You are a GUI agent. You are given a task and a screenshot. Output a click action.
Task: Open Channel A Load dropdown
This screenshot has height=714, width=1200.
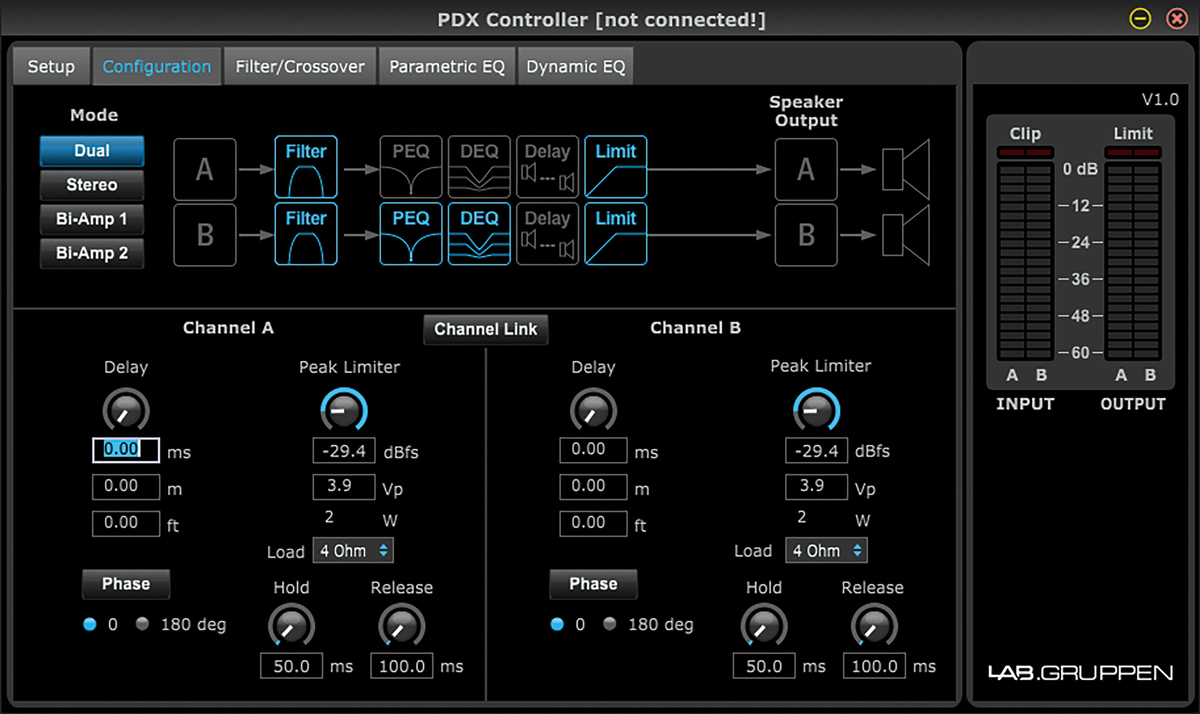[x=354, y=550]
